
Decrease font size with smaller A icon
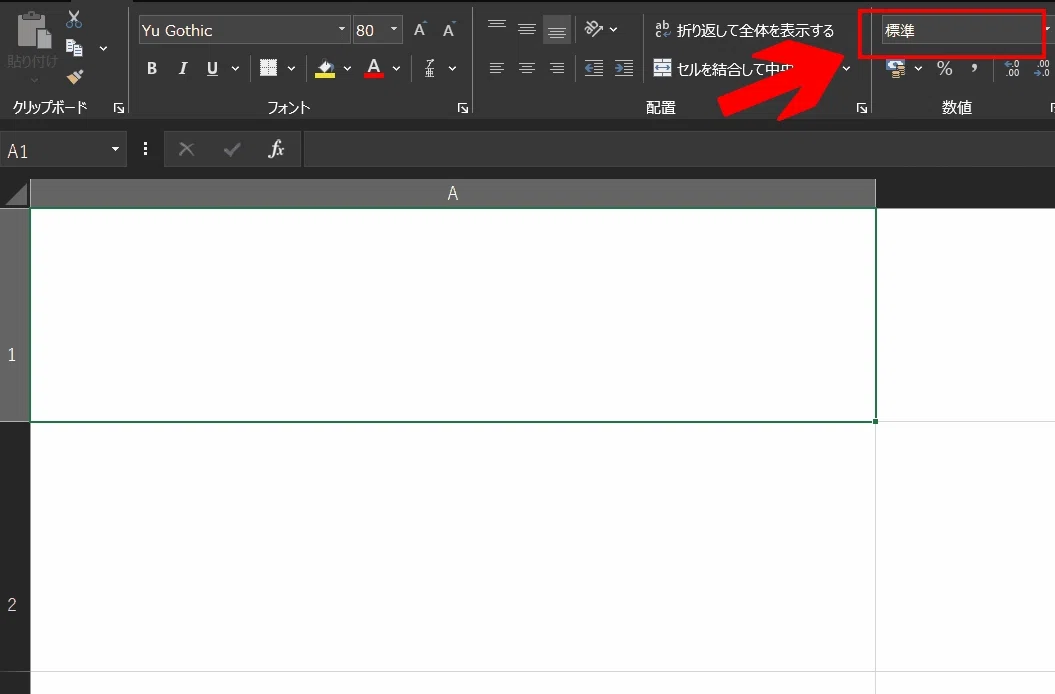pyautogui.click(x=449, y=30)
